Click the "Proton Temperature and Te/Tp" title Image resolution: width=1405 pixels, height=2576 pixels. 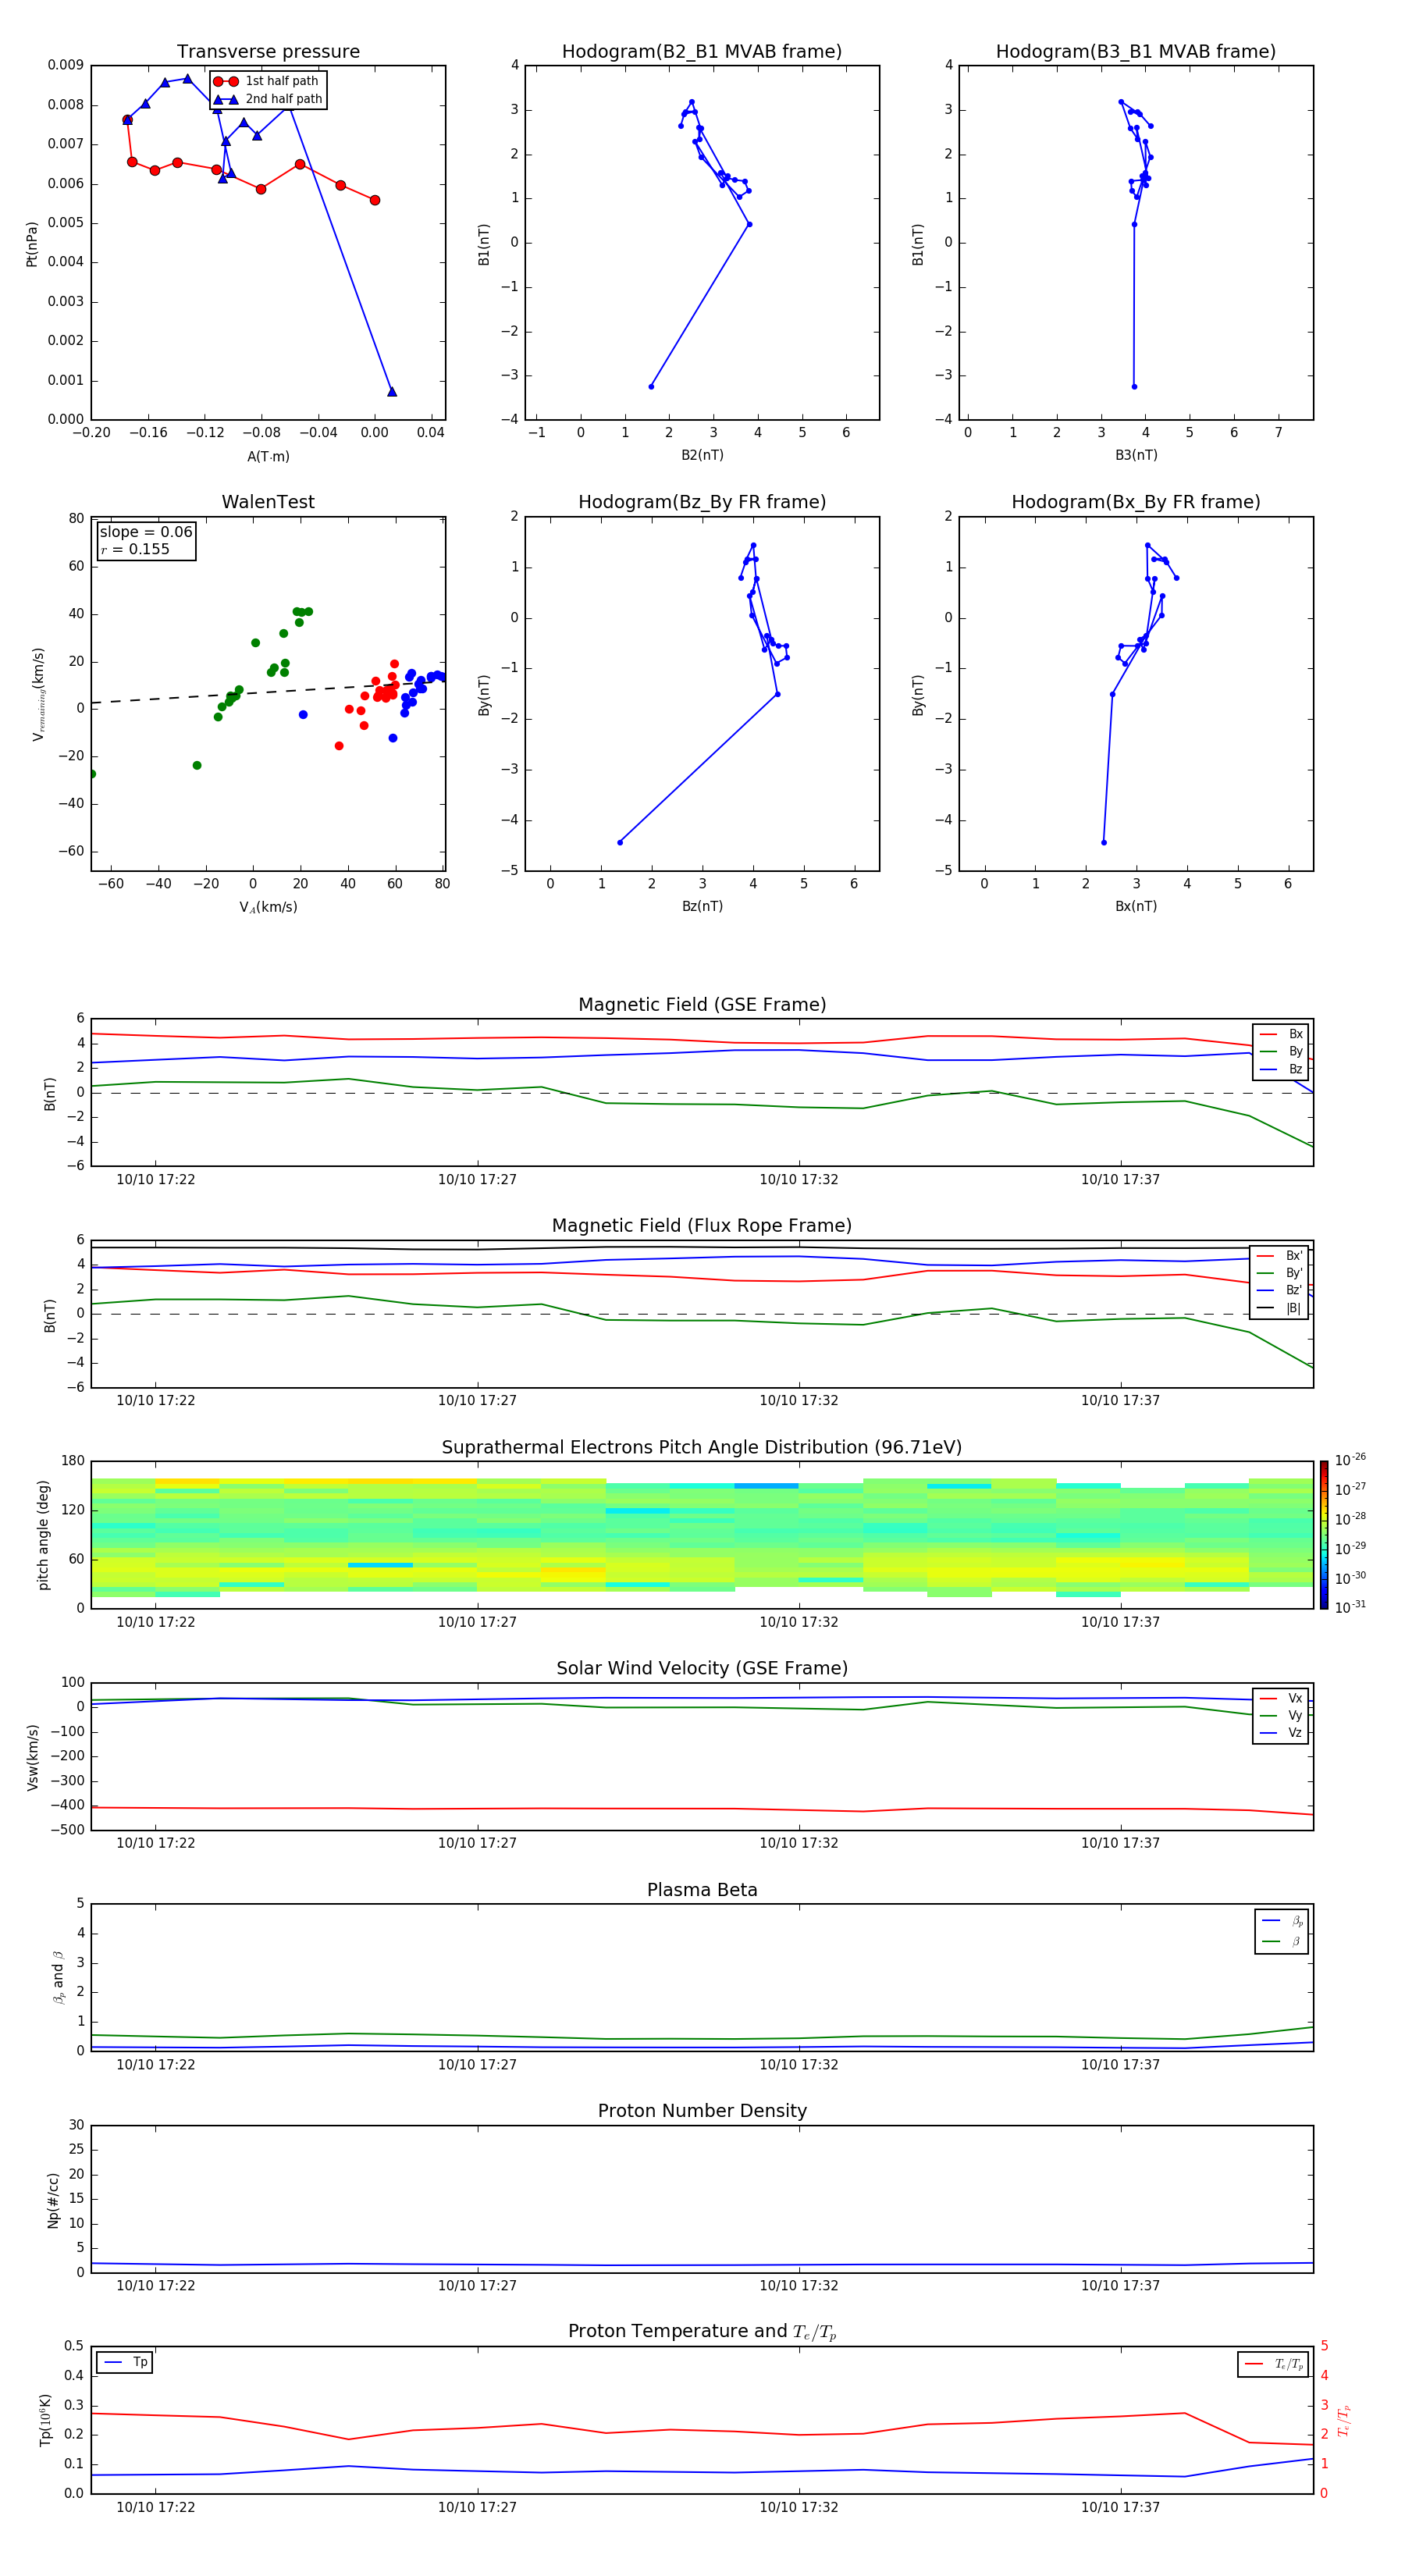tap(702, 2332)
